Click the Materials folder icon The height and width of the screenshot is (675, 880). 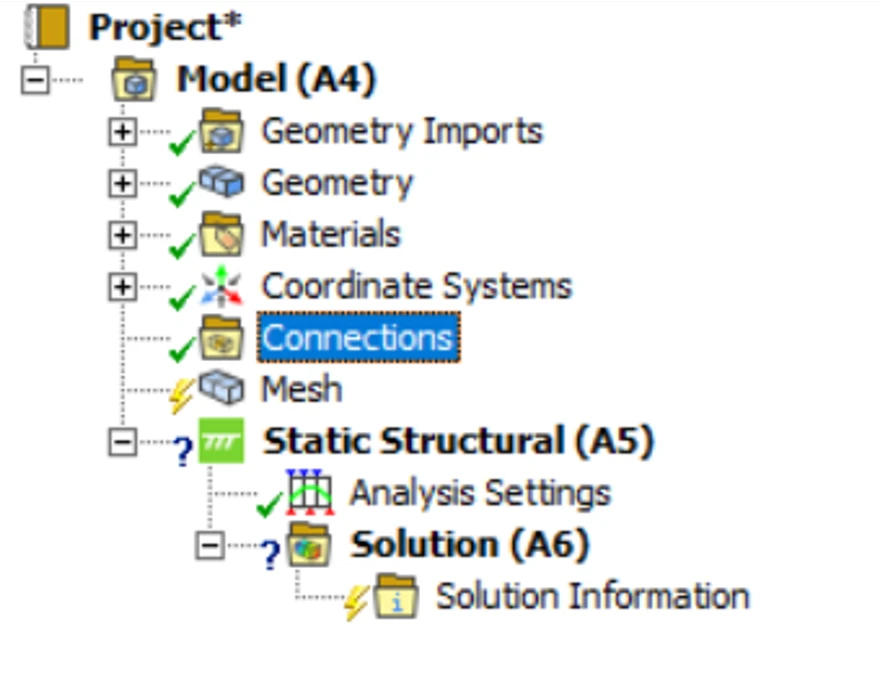[x=220, y=234]
